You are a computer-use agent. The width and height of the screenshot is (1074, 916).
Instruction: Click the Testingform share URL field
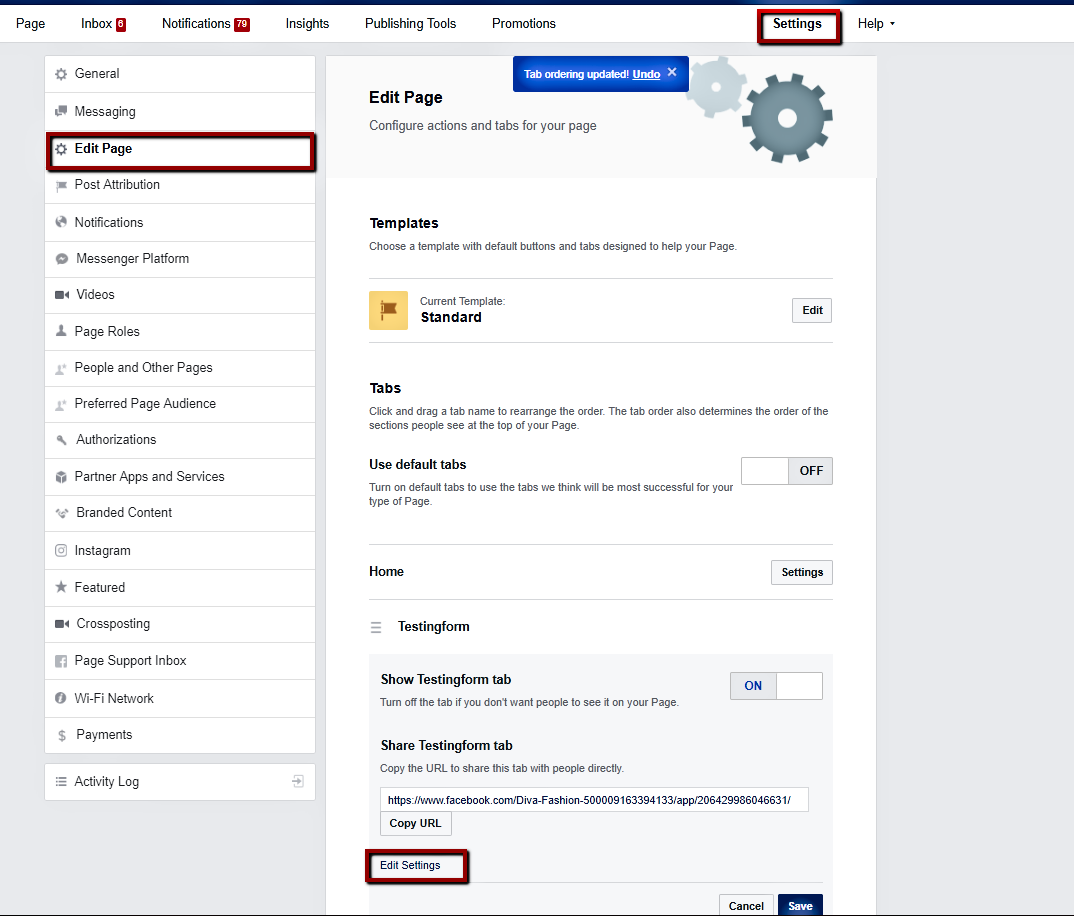[594, 799]
